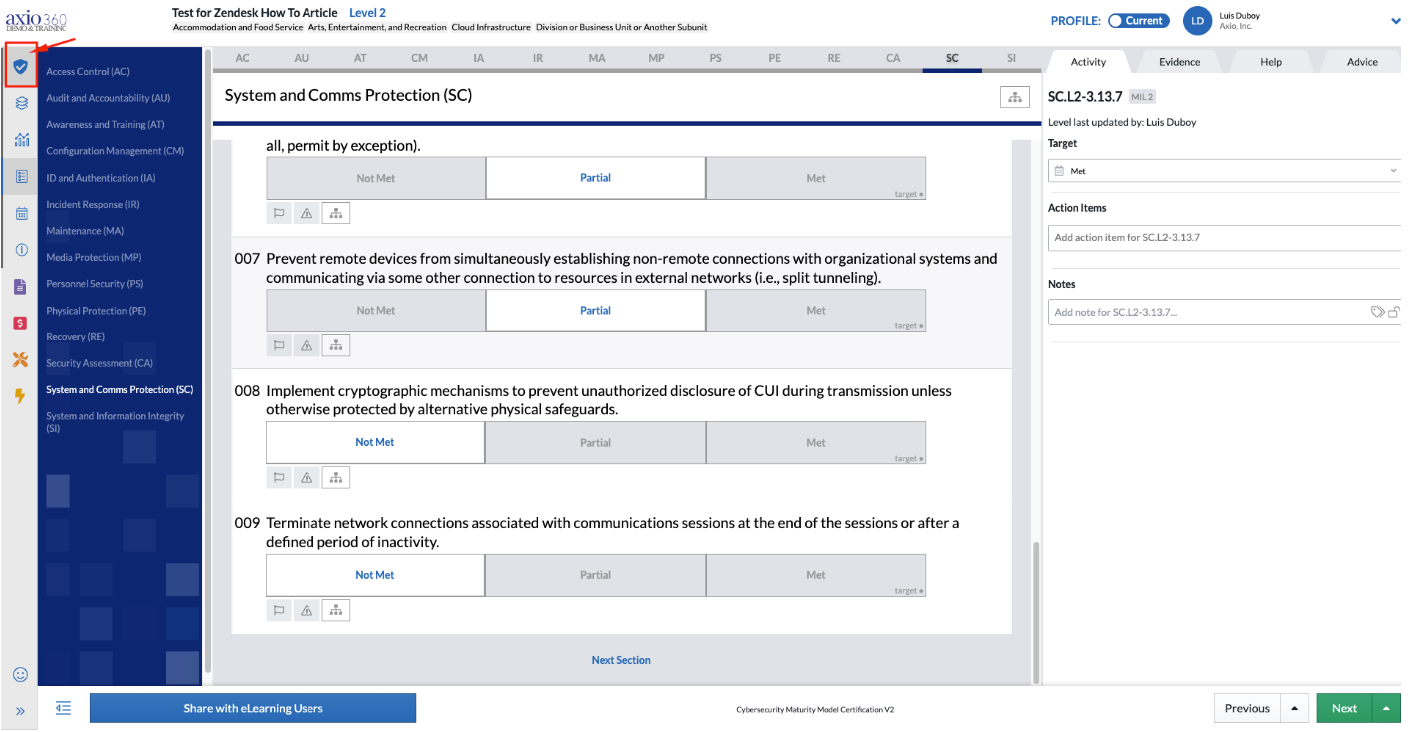Viewport: 1414px width, 732px height.
Task: Open the chart analytics icon in the left rail
Action: tap(21, 140)
